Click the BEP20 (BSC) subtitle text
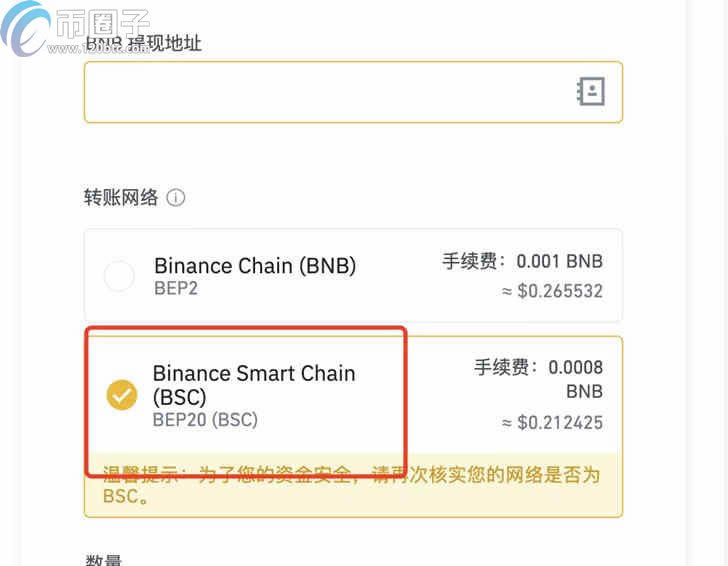The image size is (728, 566). click(205, 420)
